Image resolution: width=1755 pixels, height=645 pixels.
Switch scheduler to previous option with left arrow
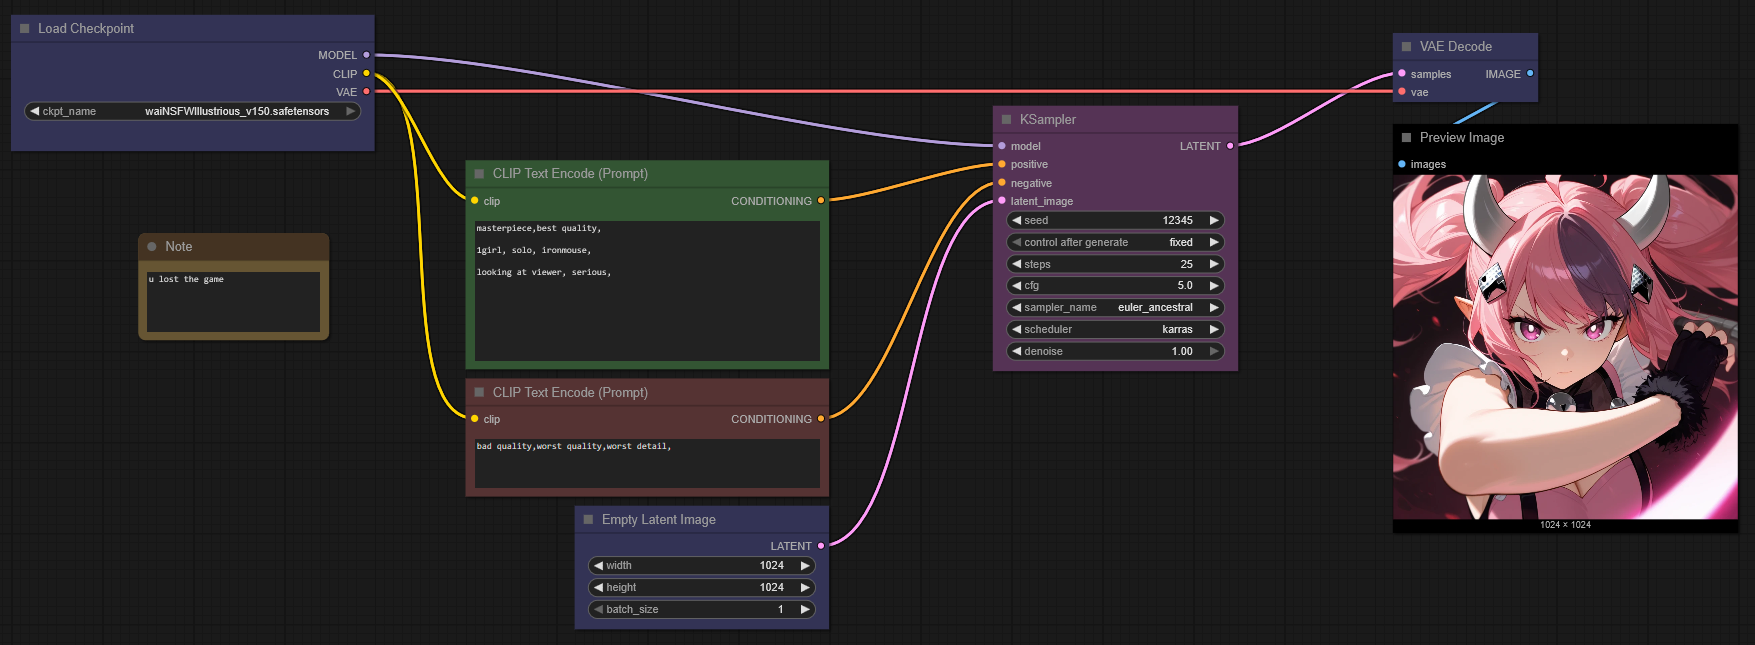[x=1016, y=329]
